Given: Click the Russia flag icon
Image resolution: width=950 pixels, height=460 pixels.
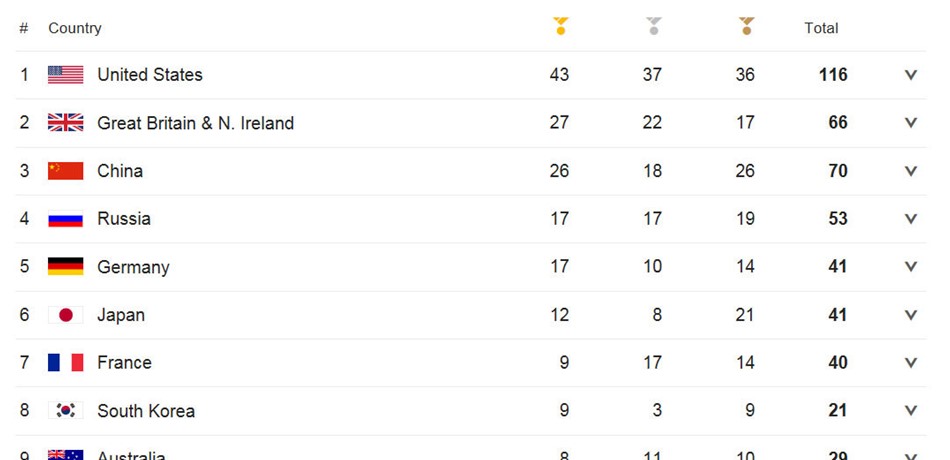Looking at the screenshot, I should coord(65,219).
